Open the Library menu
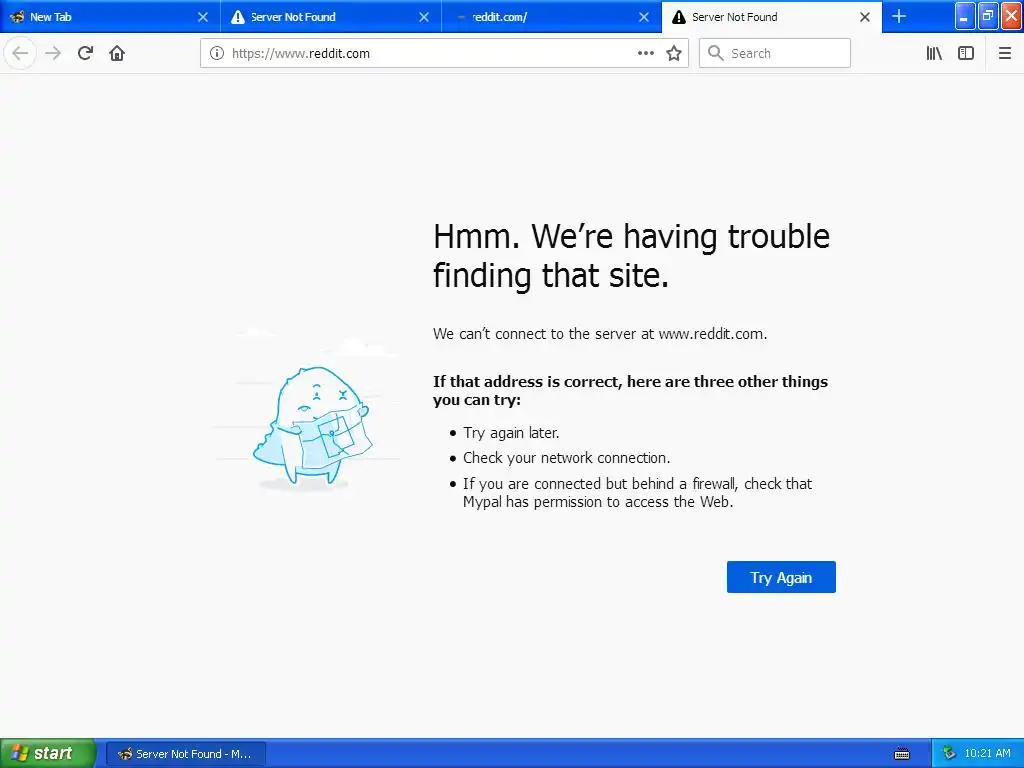1024x768 pixels. [934, 54]
